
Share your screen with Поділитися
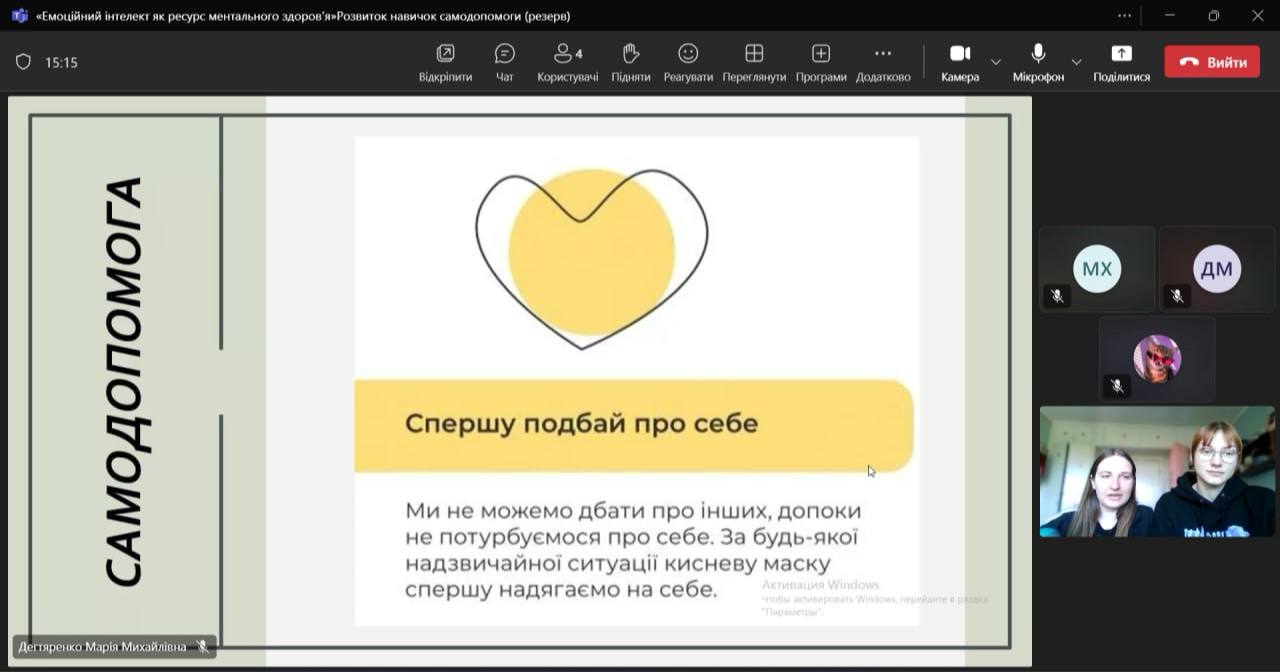pos(1121,62)
